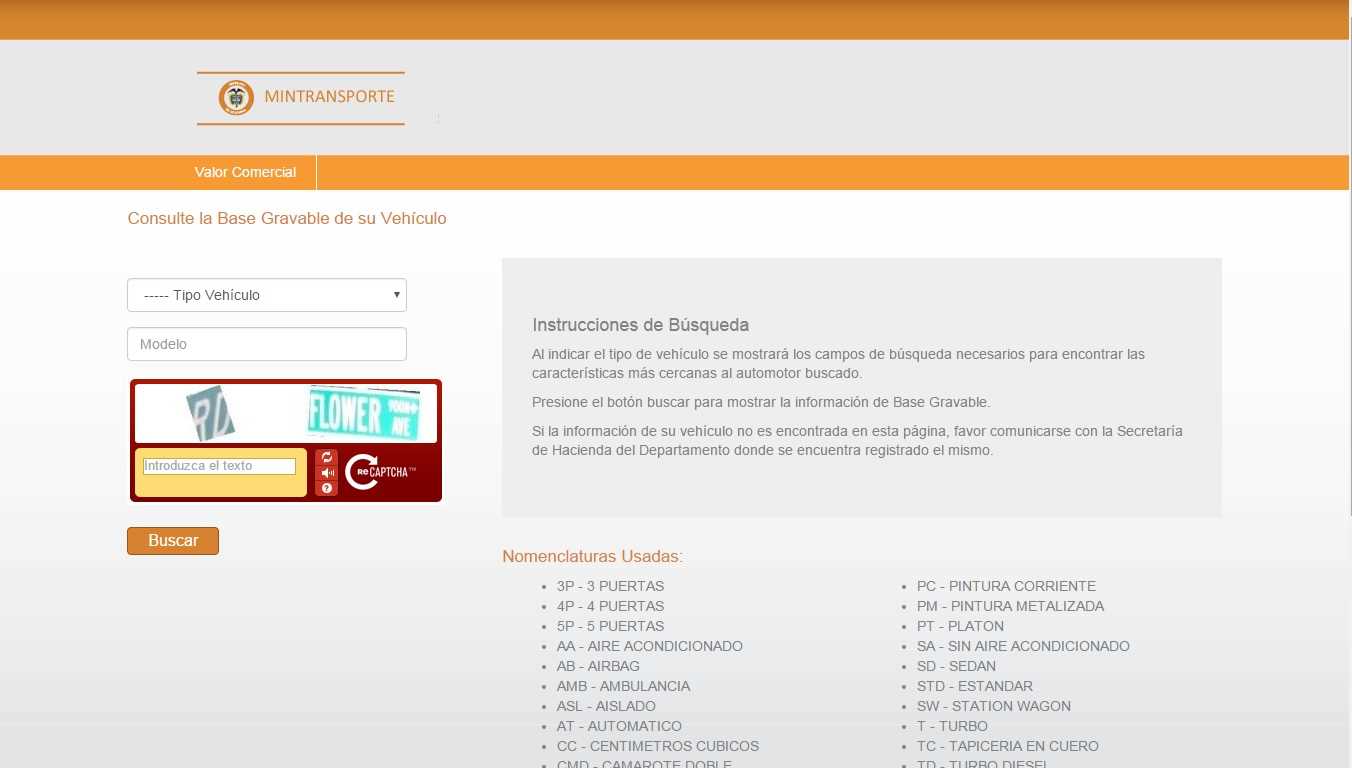The height and width of the screenshot is (768, 1352).
Task: Click the 'Nomenclaturas Usadas' heading
Action: pos(592,556)
